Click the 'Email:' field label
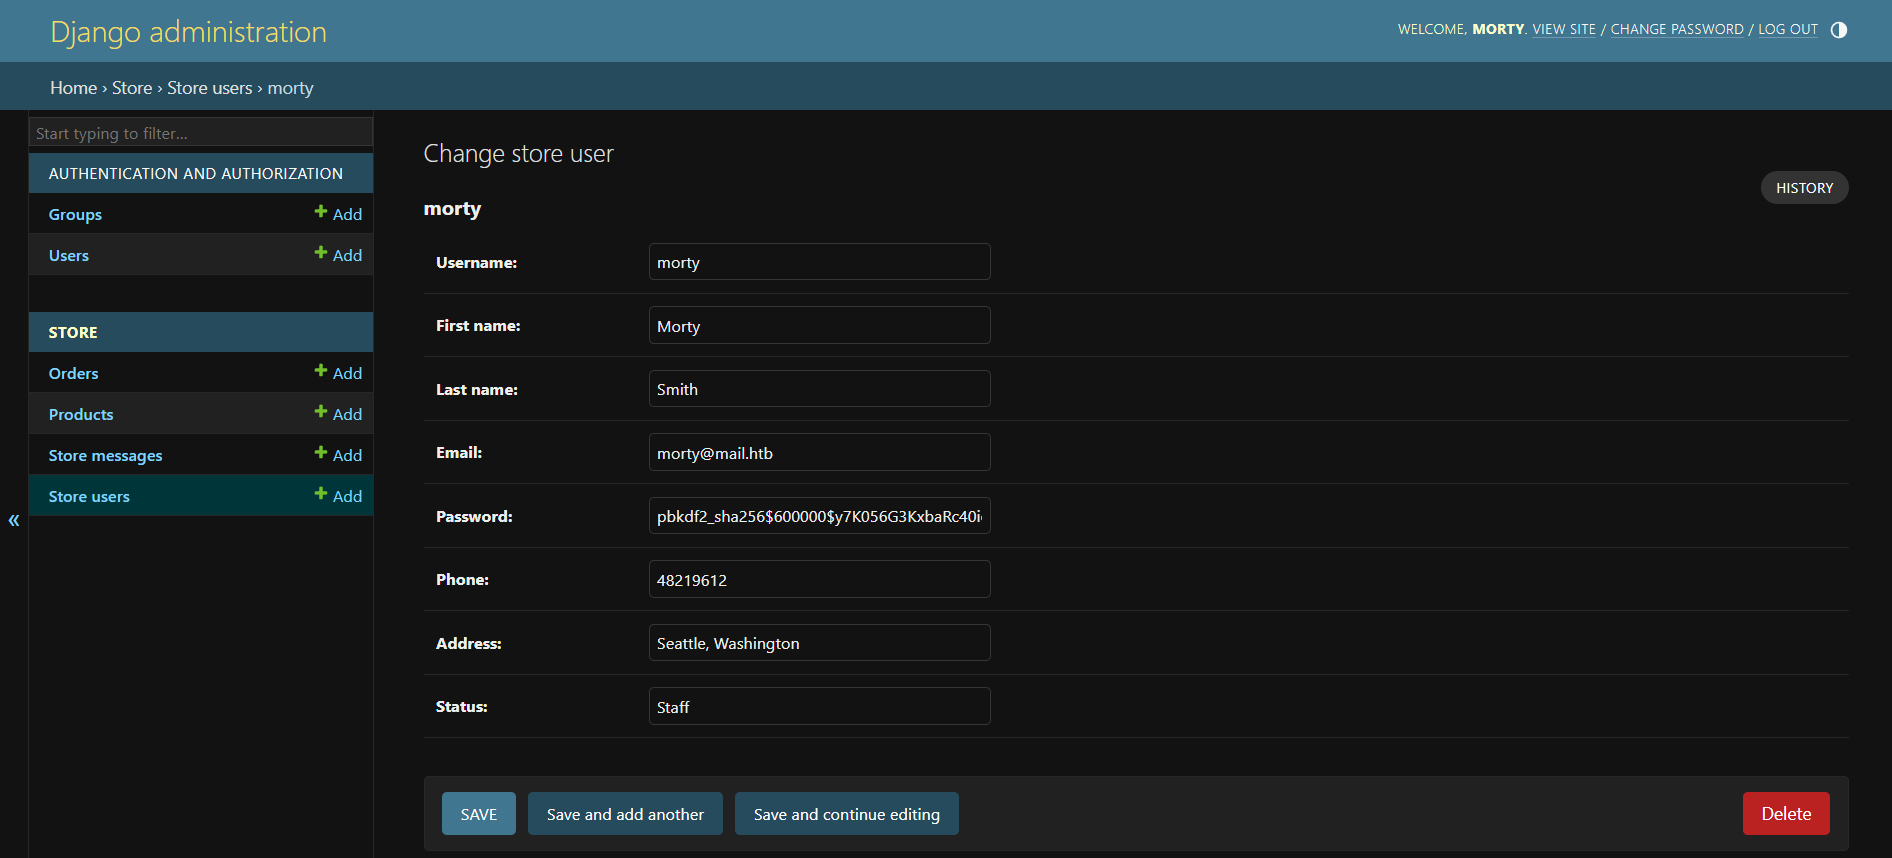Image resolution: width=1892 pixels, height=858 pixels. point(459,452)
